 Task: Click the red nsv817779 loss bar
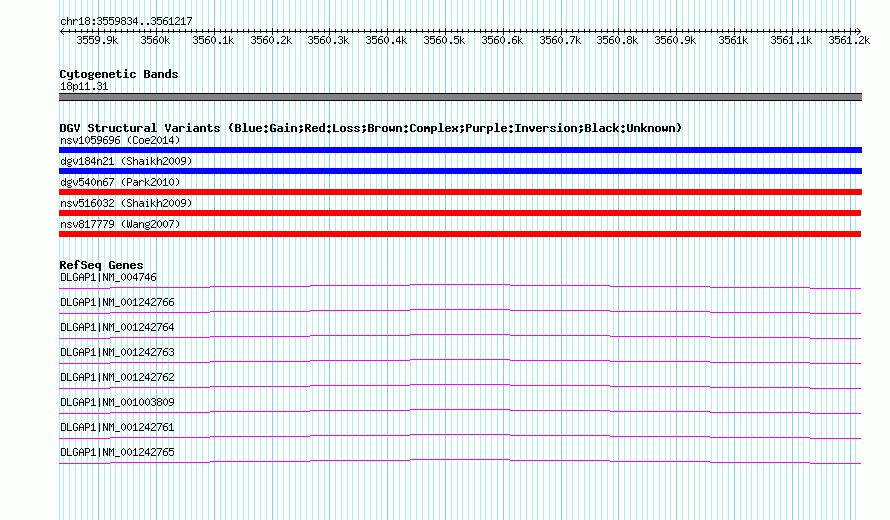point(460,234)
